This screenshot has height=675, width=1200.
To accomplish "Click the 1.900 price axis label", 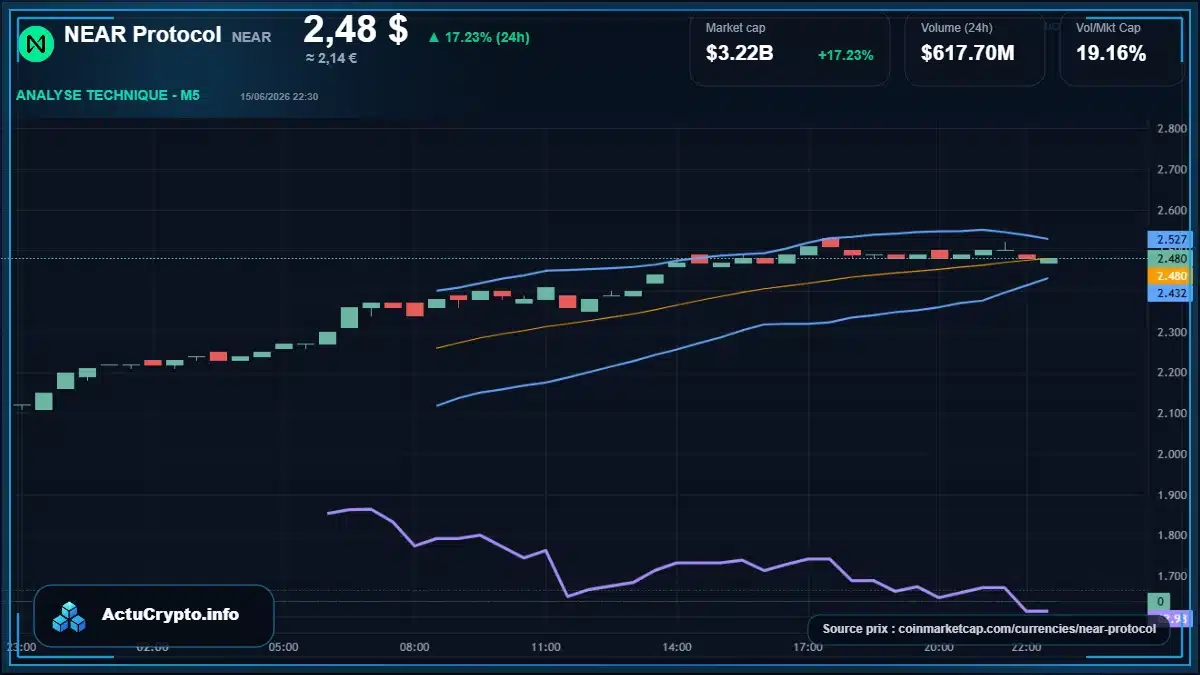I will (x=1170, y=495).
